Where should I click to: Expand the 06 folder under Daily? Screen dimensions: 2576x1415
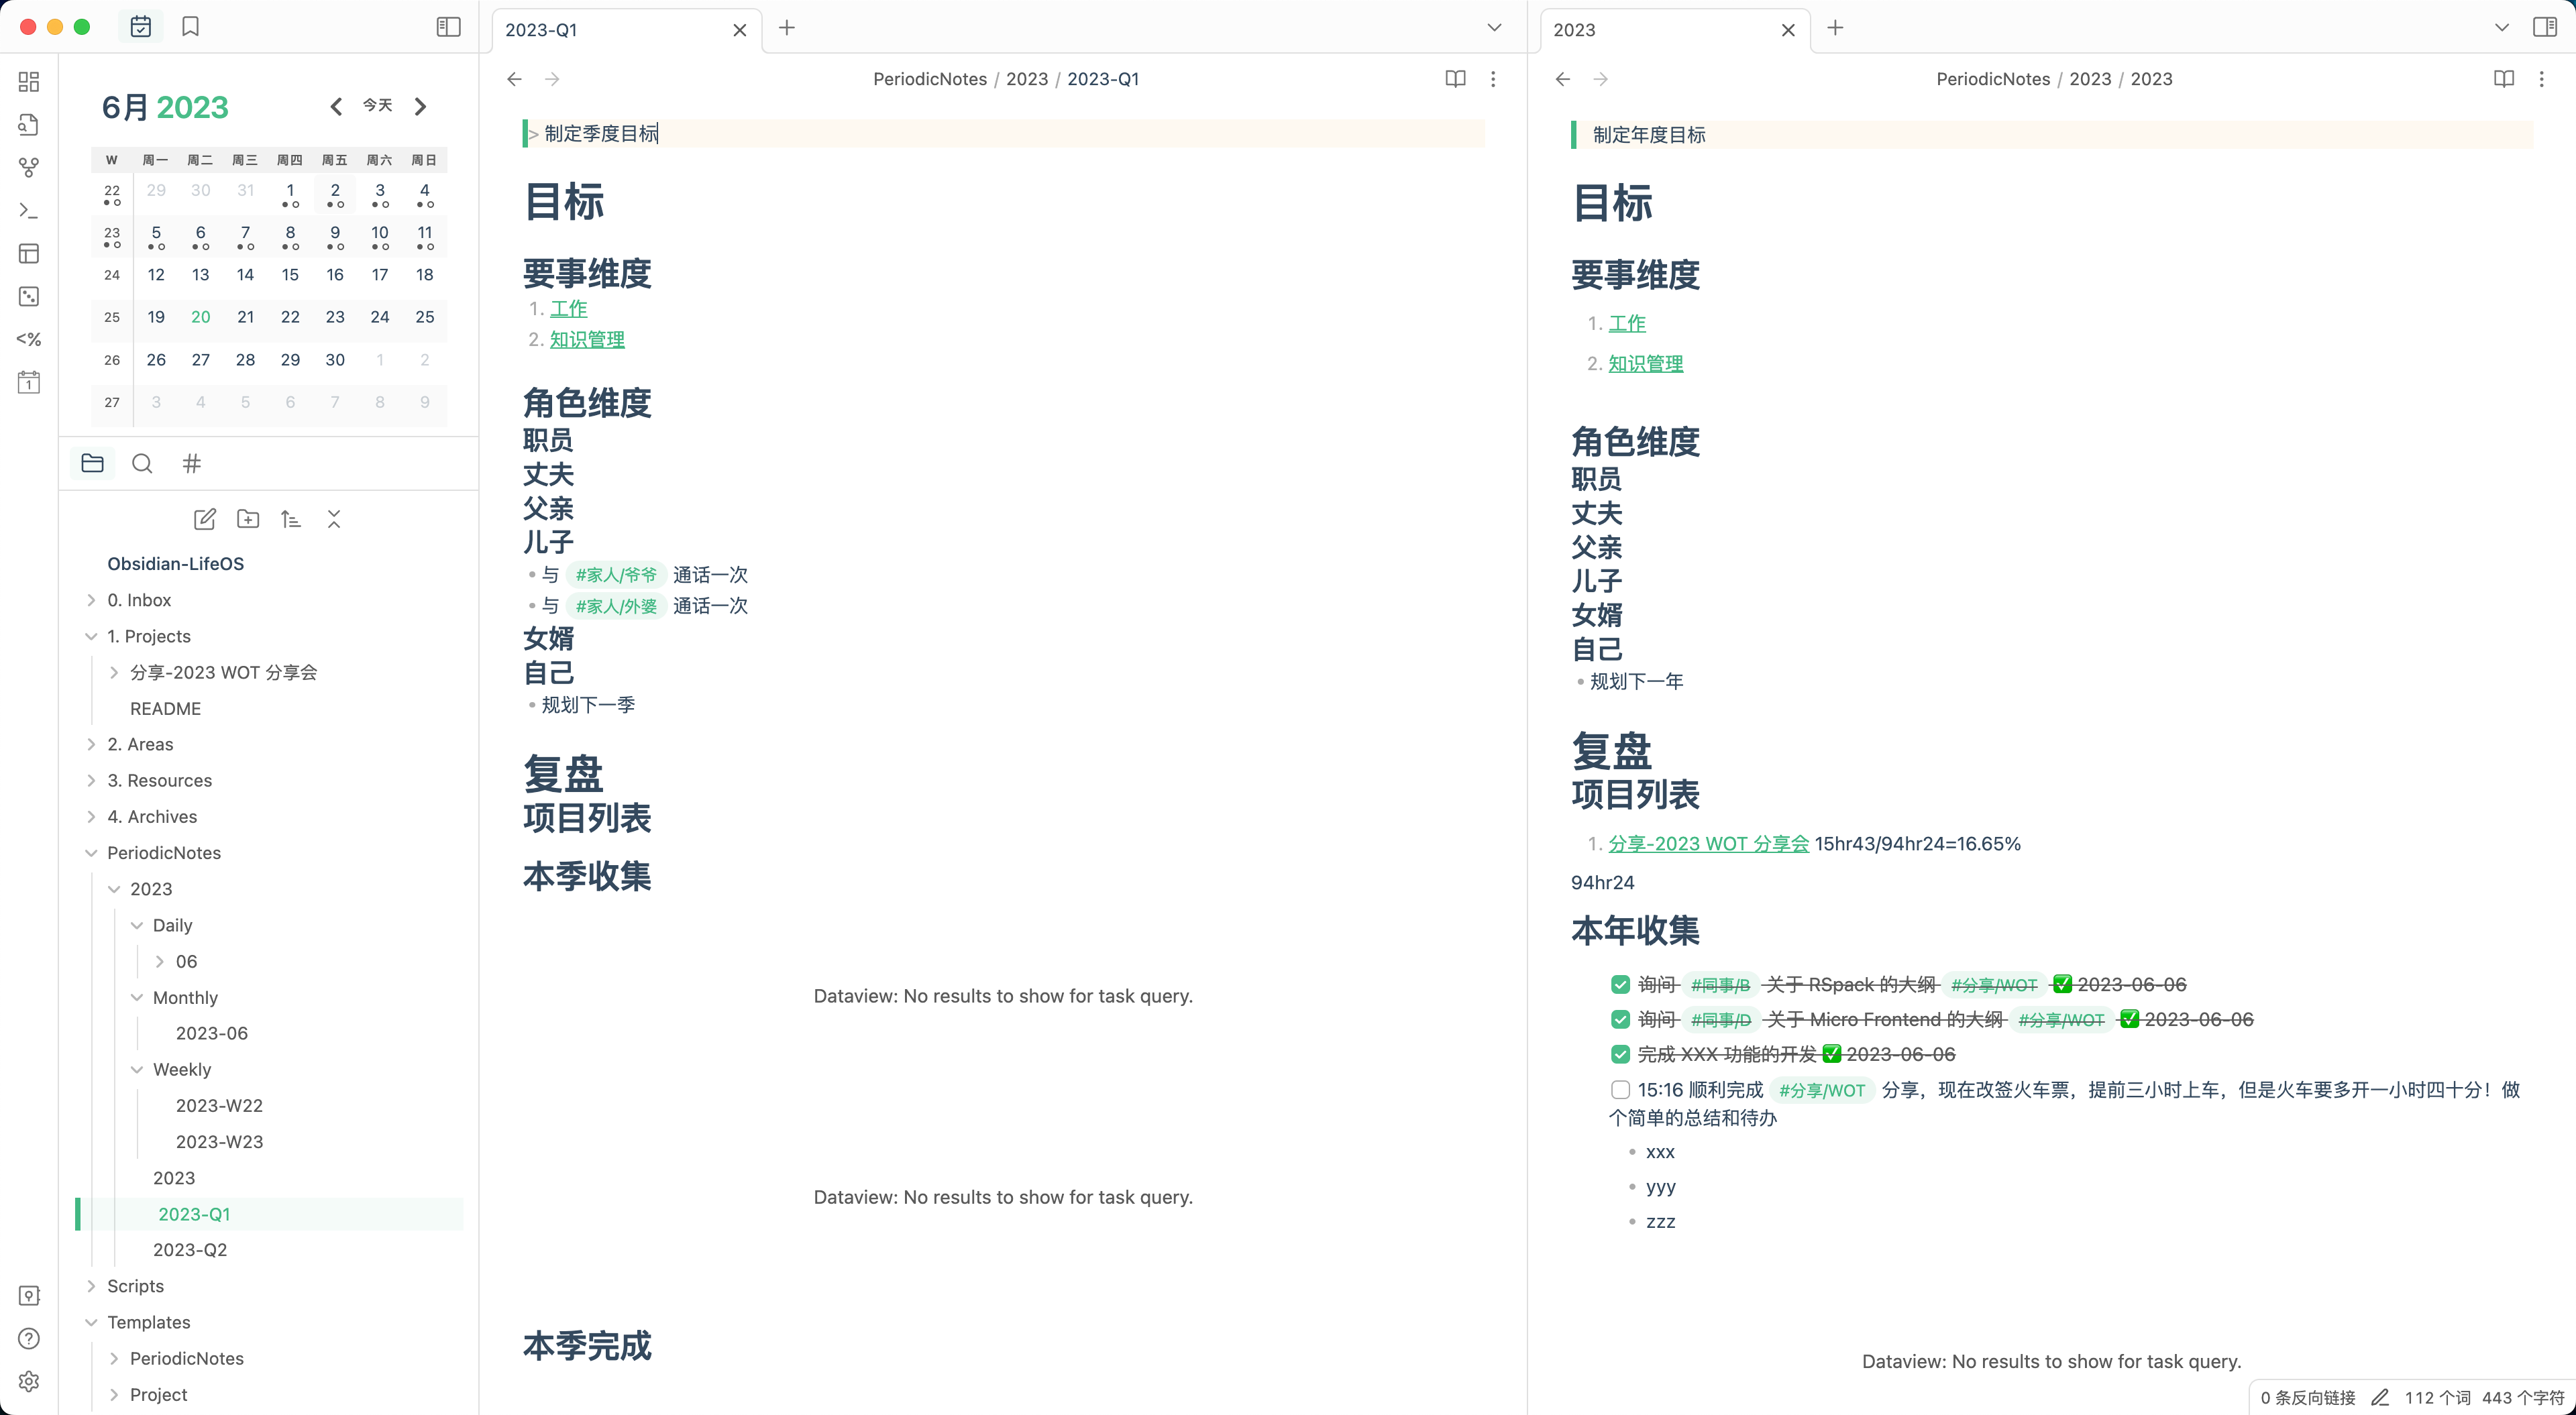160,961
